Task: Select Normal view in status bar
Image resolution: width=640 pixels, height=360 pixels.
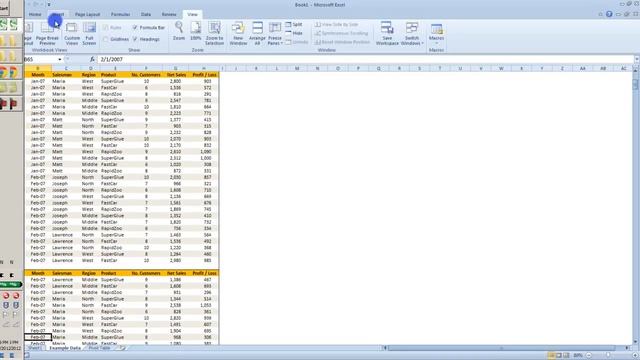Action: coord(551,356)
